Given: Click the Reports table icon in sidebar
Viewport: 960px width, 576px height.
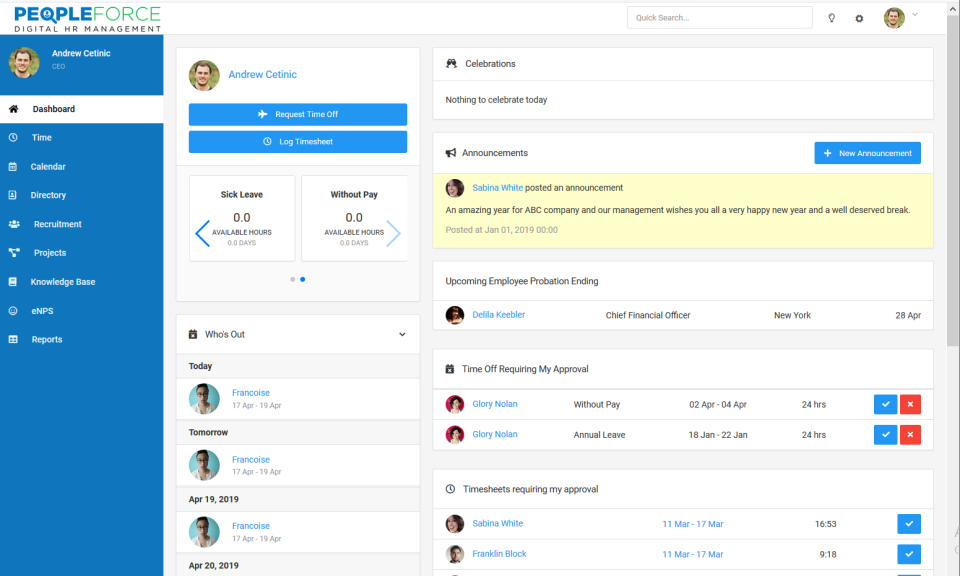Looking at the screenshot, I should tap(13, 340).
